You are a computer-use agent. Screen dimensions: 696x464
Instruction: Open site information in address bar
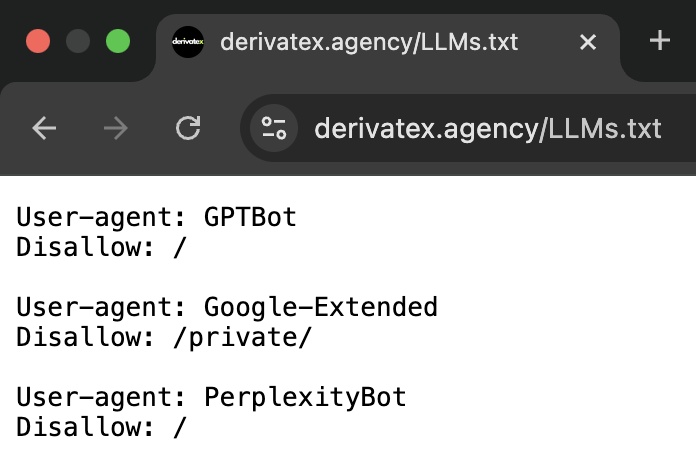click(273, 128)
